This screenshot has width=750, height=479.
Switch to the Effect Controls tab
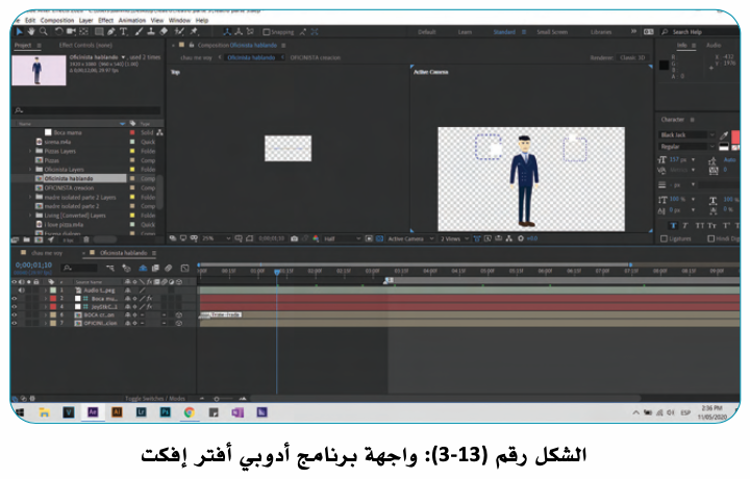click(x=85, y=45)
